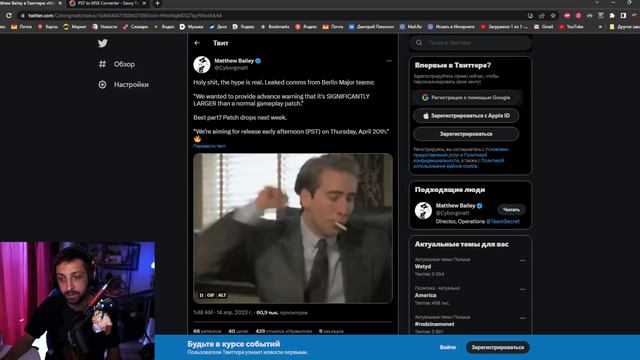Viewport: 640px width, 360px height.
Task: Open the America trending topic
Action: coord(425,296)
